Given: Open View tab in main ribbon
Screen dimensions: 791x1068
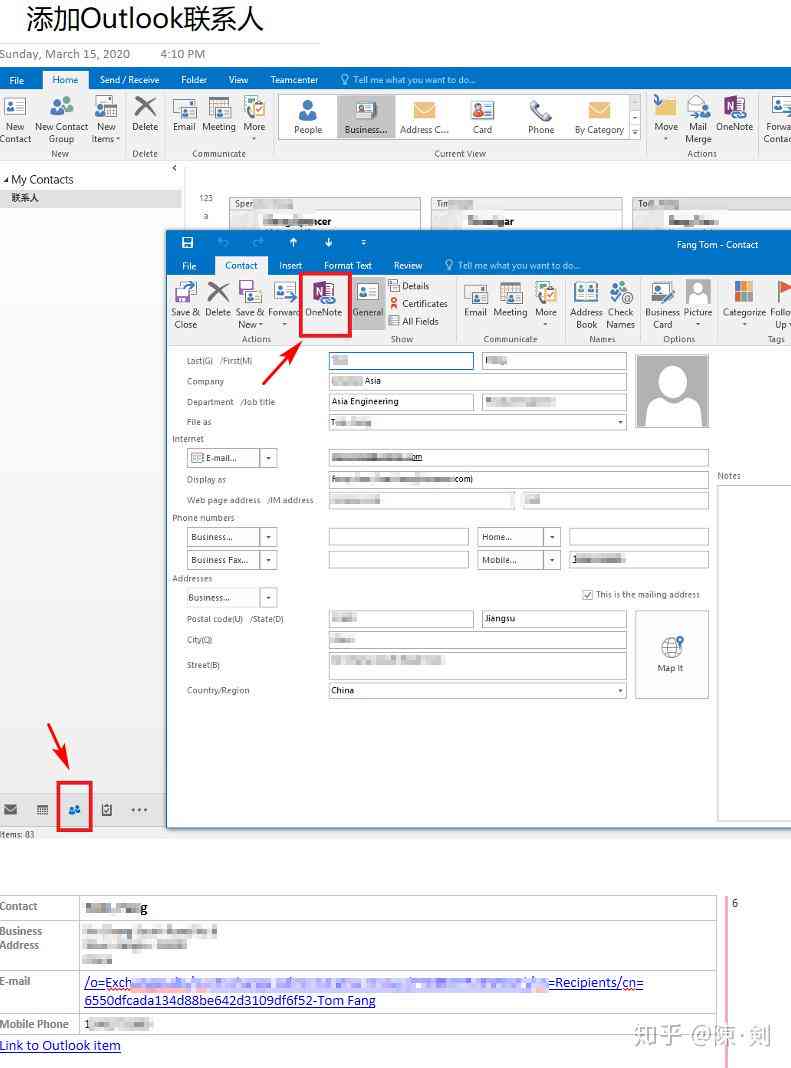Looking at the screenshot, I should click(238, 80).
